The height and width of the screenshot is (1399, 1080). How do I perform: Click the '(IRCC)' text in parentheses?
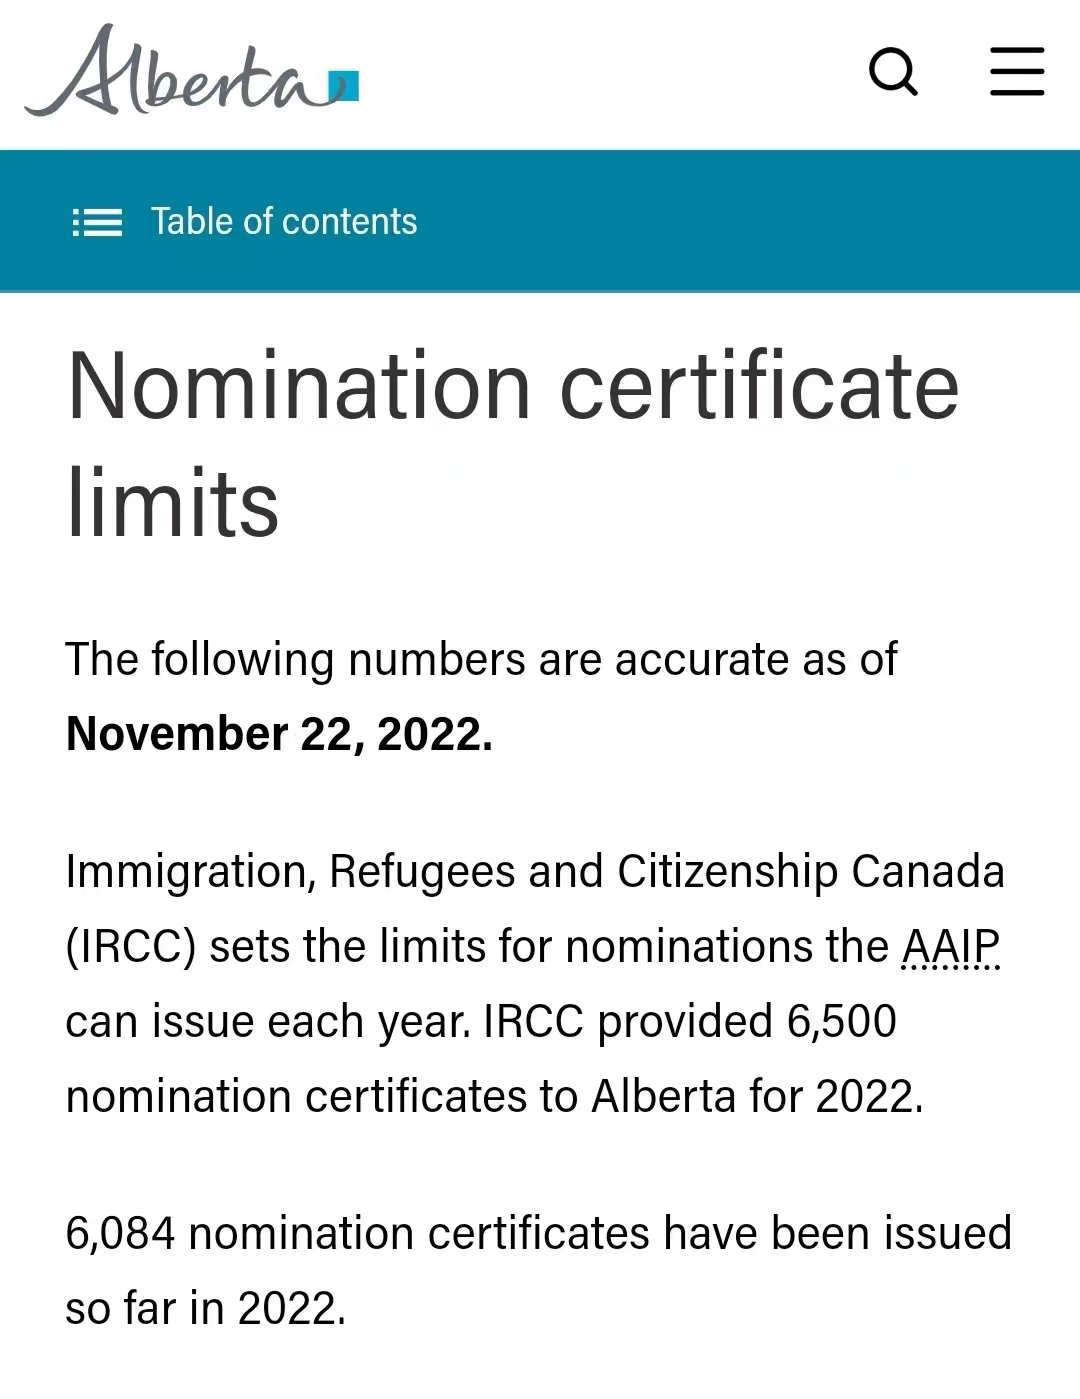point(131,947)
